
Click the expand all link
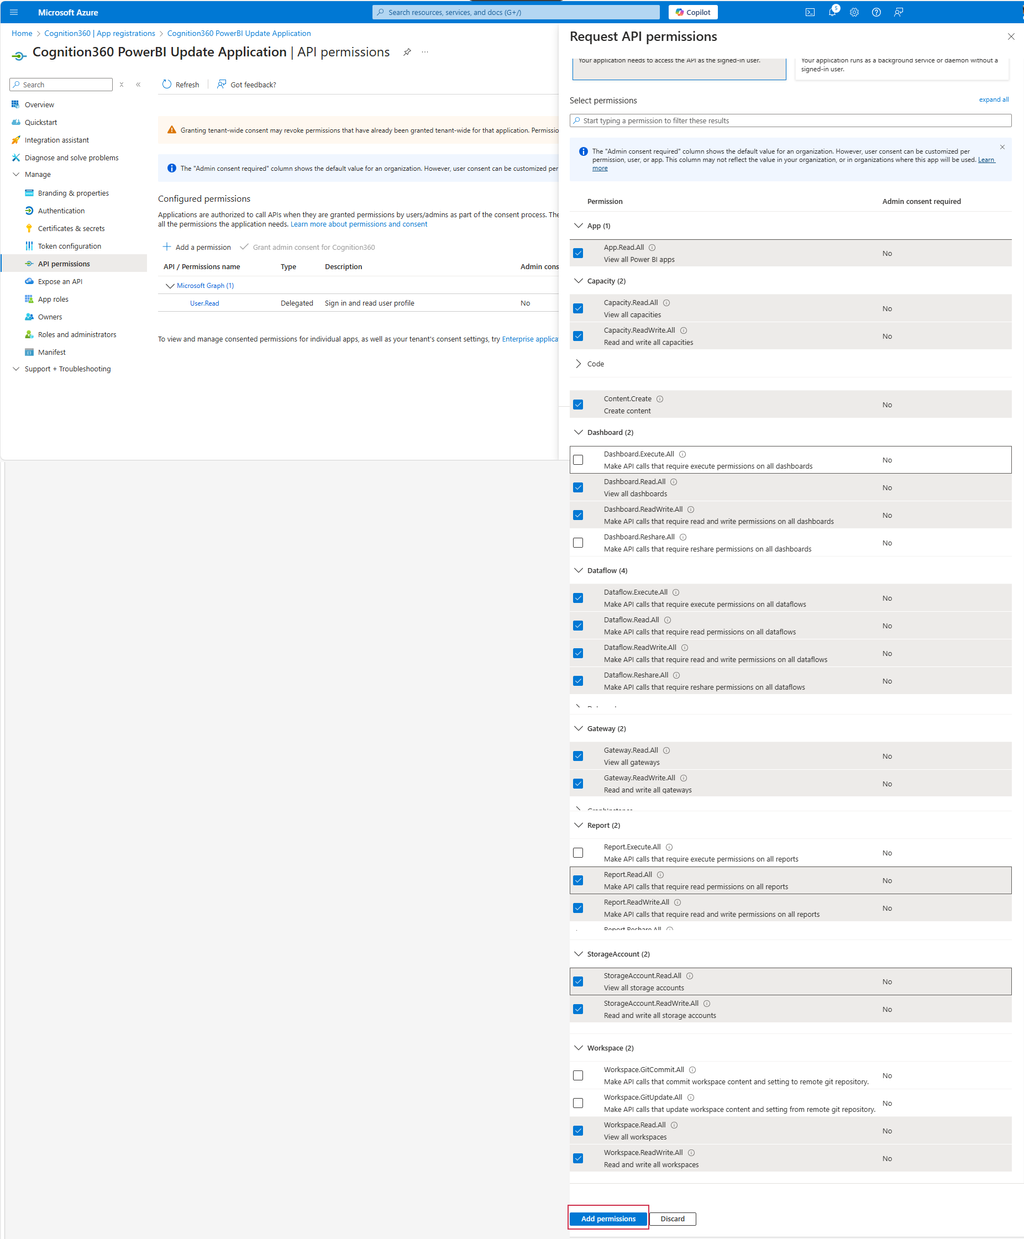pos(994,100)
